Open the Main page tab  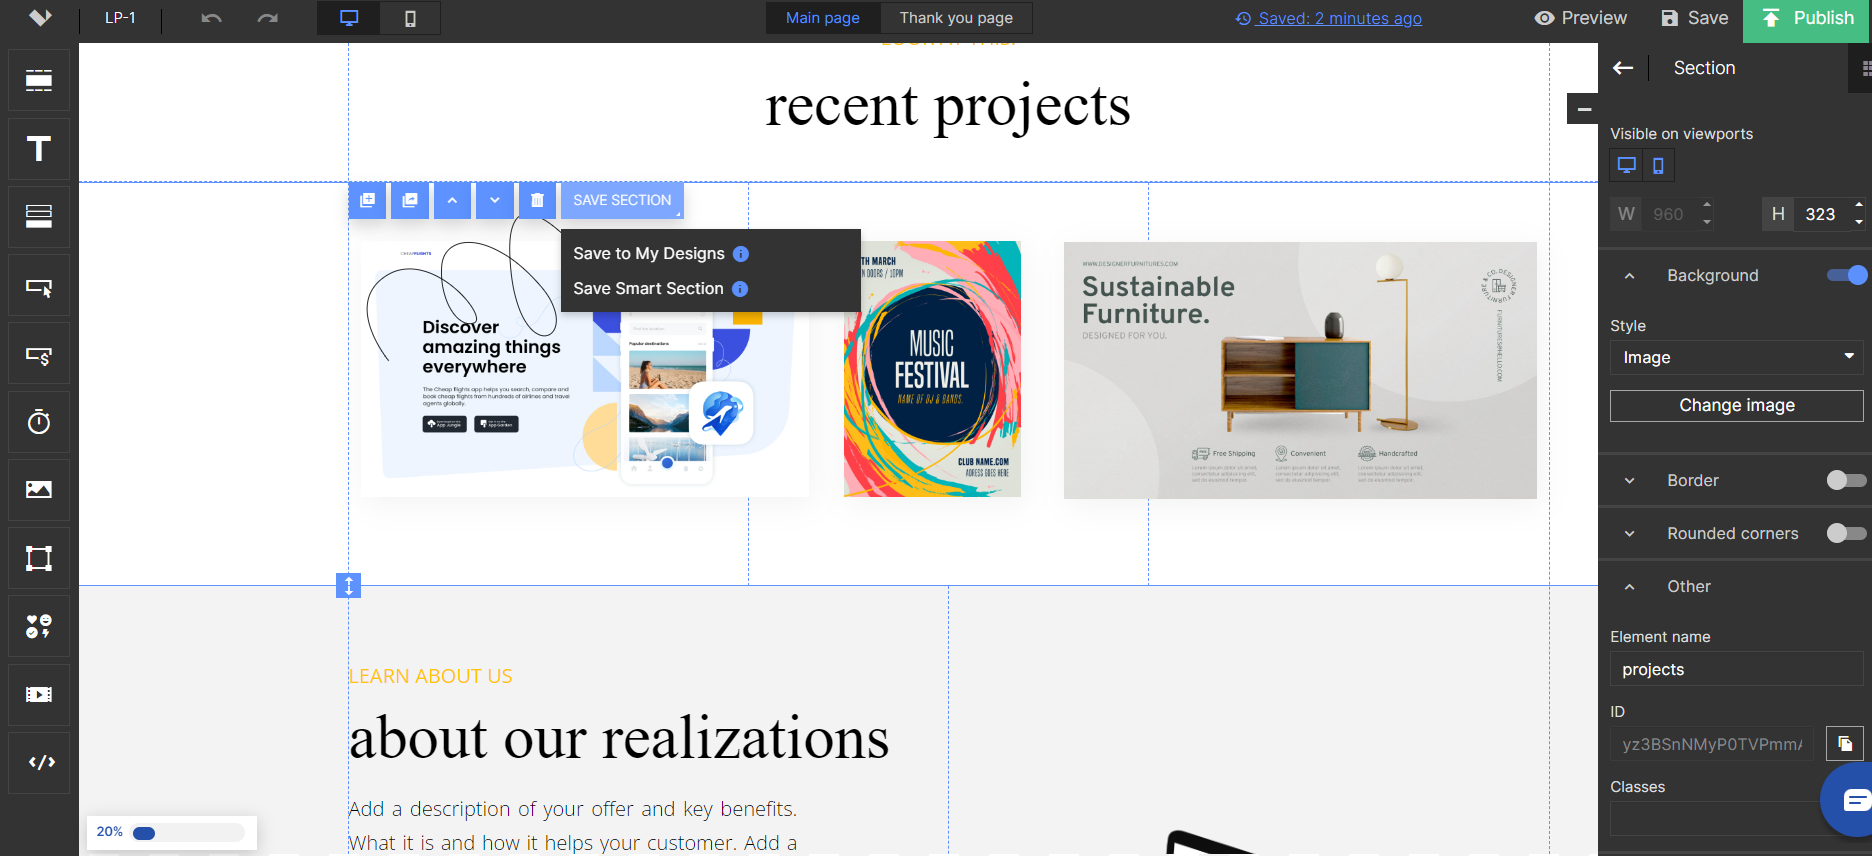(x=823, y=18)
